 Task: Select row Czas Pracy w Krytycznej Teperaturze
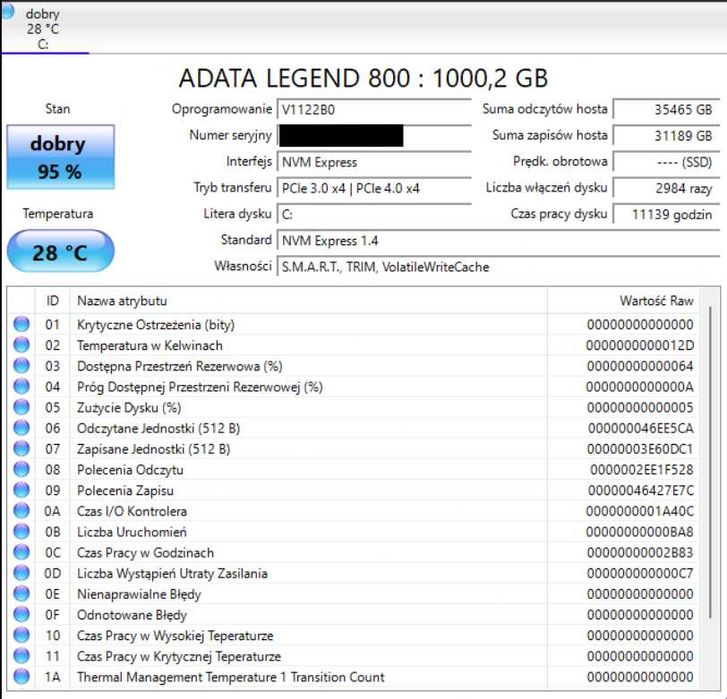[353, 656]
